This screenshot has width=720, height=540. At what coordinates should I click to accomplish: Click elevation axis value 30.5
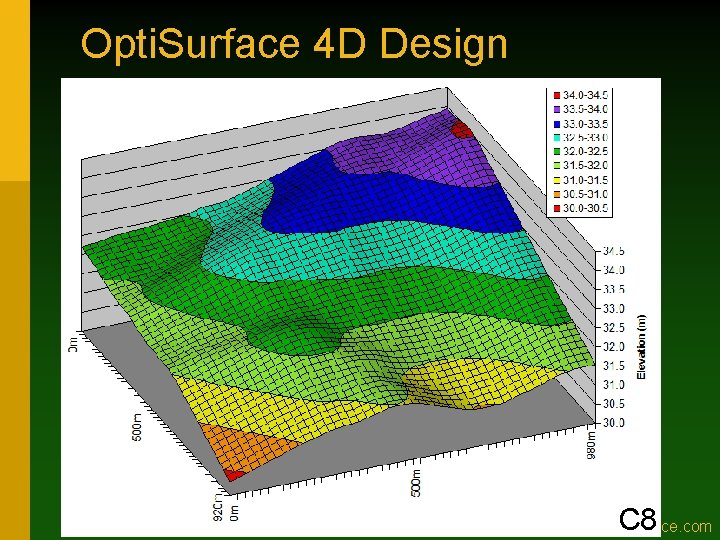click(x=613, y=404)
